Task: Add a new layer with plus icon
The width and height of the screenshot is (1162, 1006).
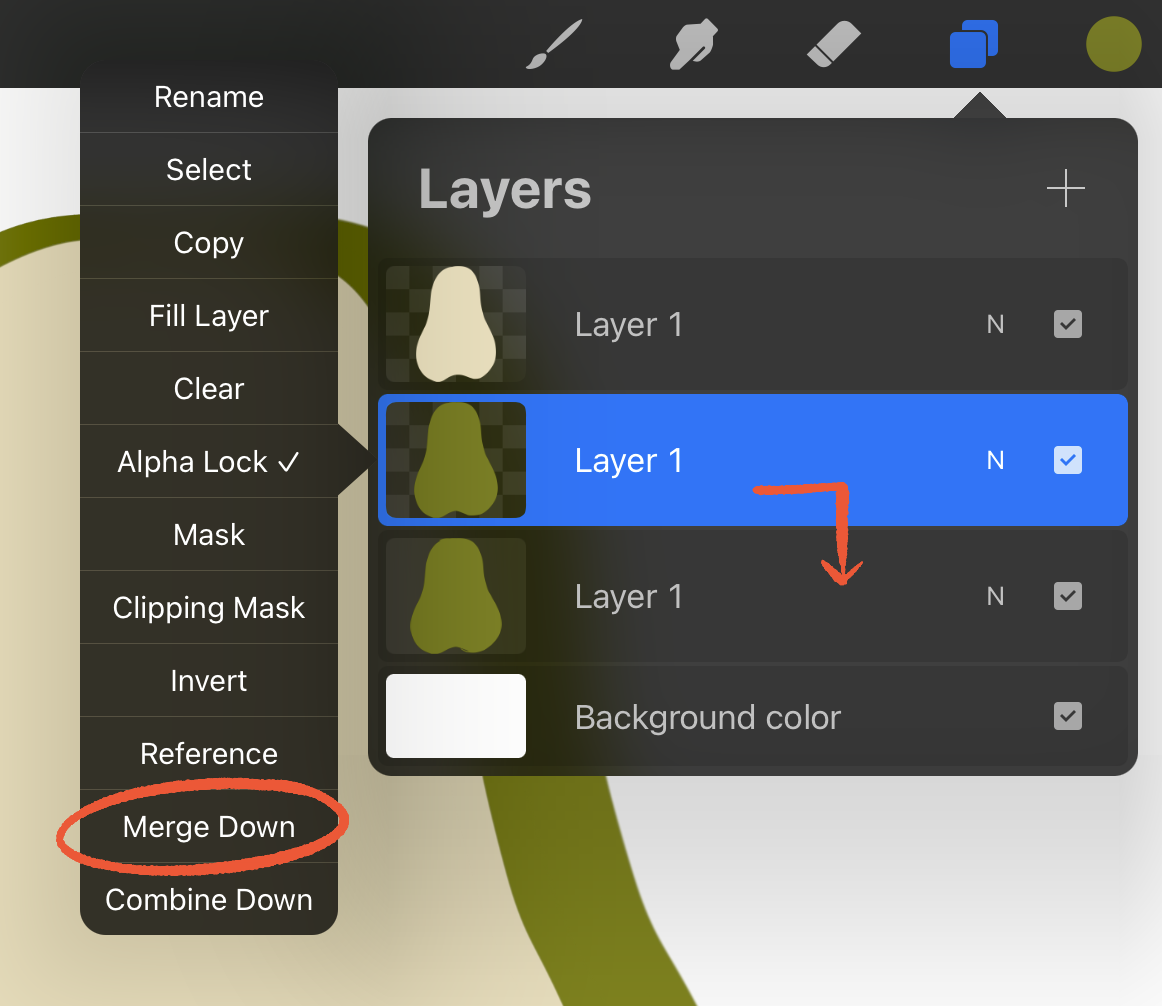Action: 1066,188
